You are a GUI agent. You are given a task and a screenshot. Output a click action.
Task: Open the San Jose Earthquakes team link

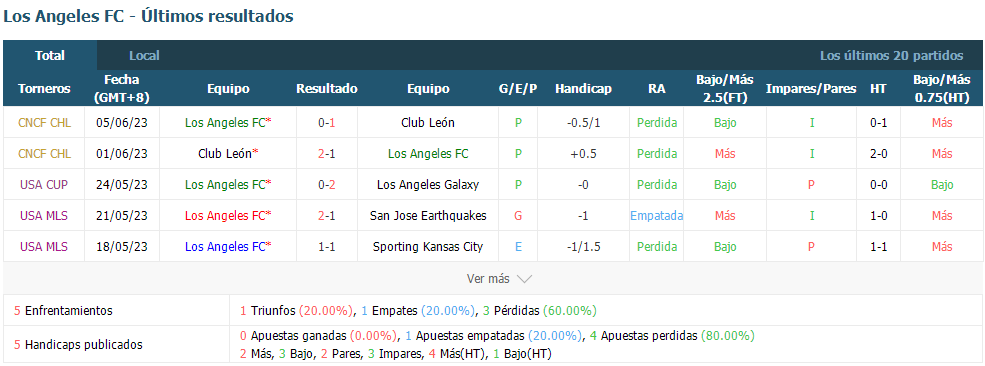(x=428, y=215)
